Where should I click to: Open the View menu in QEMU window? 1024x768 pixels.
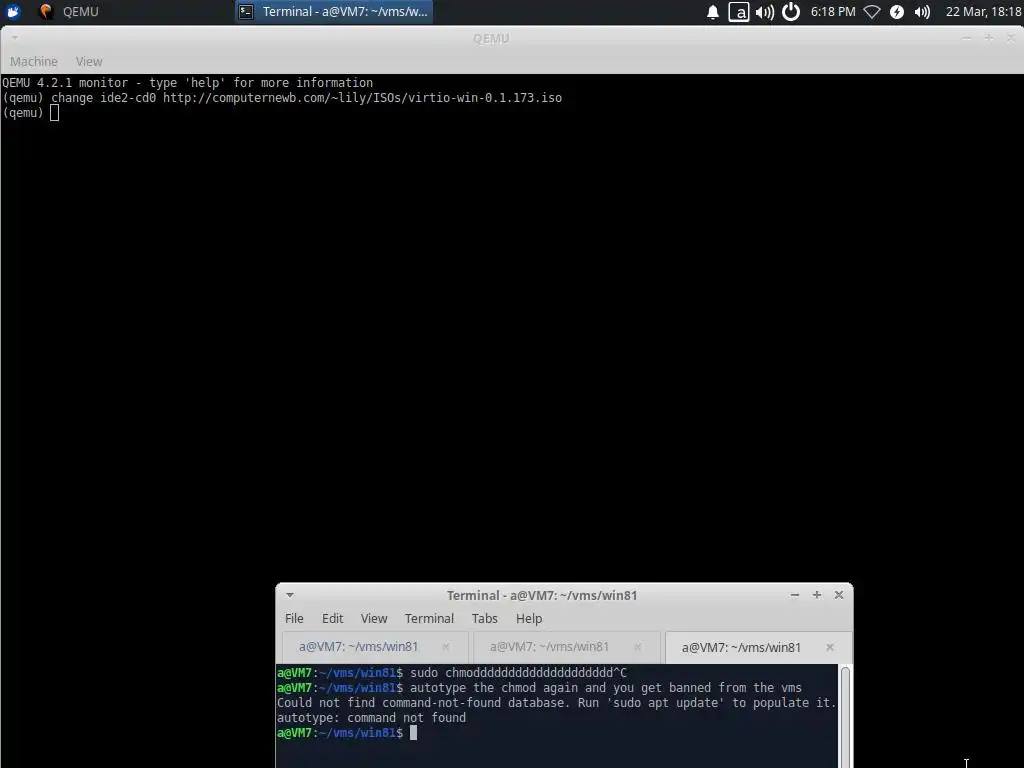click(89, 61)
